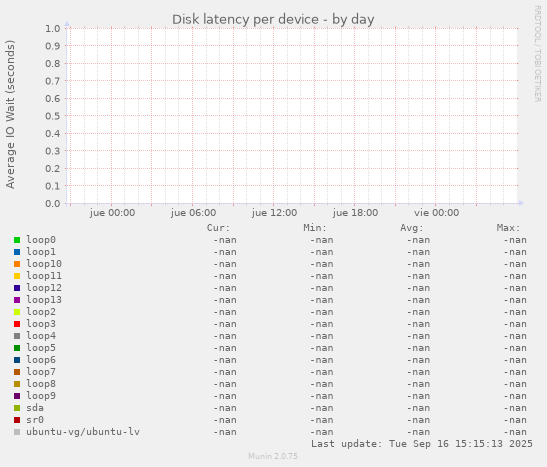Click the loop5 dark green swatch
The image size is (547, 467).
pos(17,348)
